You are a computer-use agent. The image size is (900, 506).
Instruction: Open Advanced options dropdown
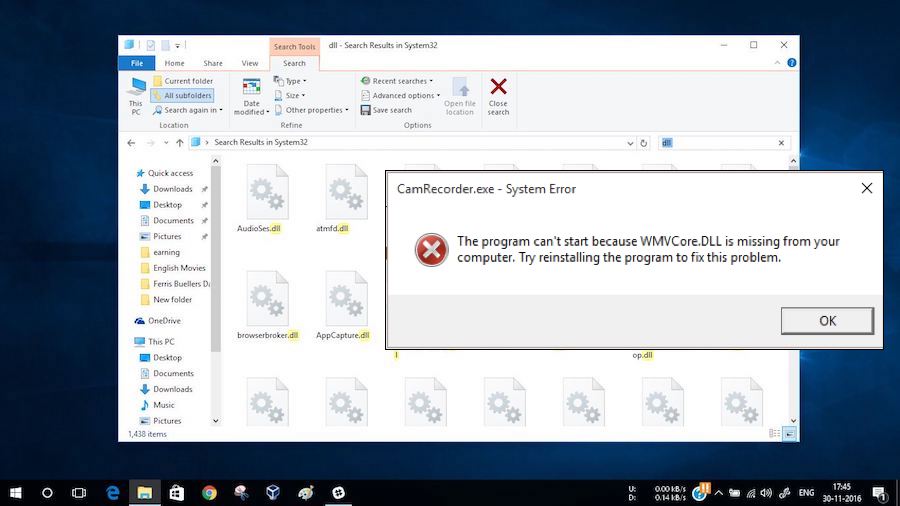[x=400, y=95]
